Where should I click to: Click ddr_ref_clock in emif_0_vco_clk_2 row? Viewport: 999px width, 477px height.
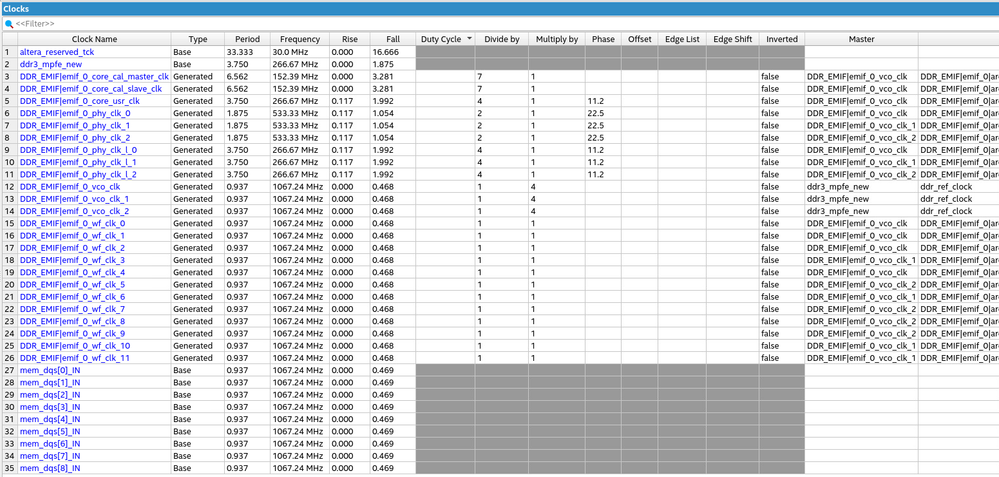pyautogui.click(x=947, y=211)
